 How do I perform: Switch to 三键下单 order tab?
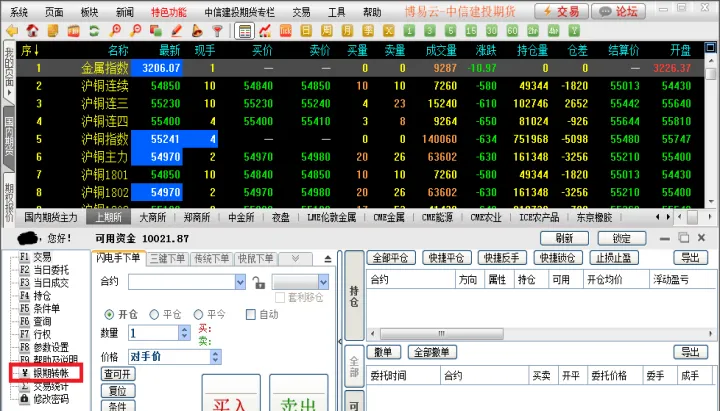[167, 259]
